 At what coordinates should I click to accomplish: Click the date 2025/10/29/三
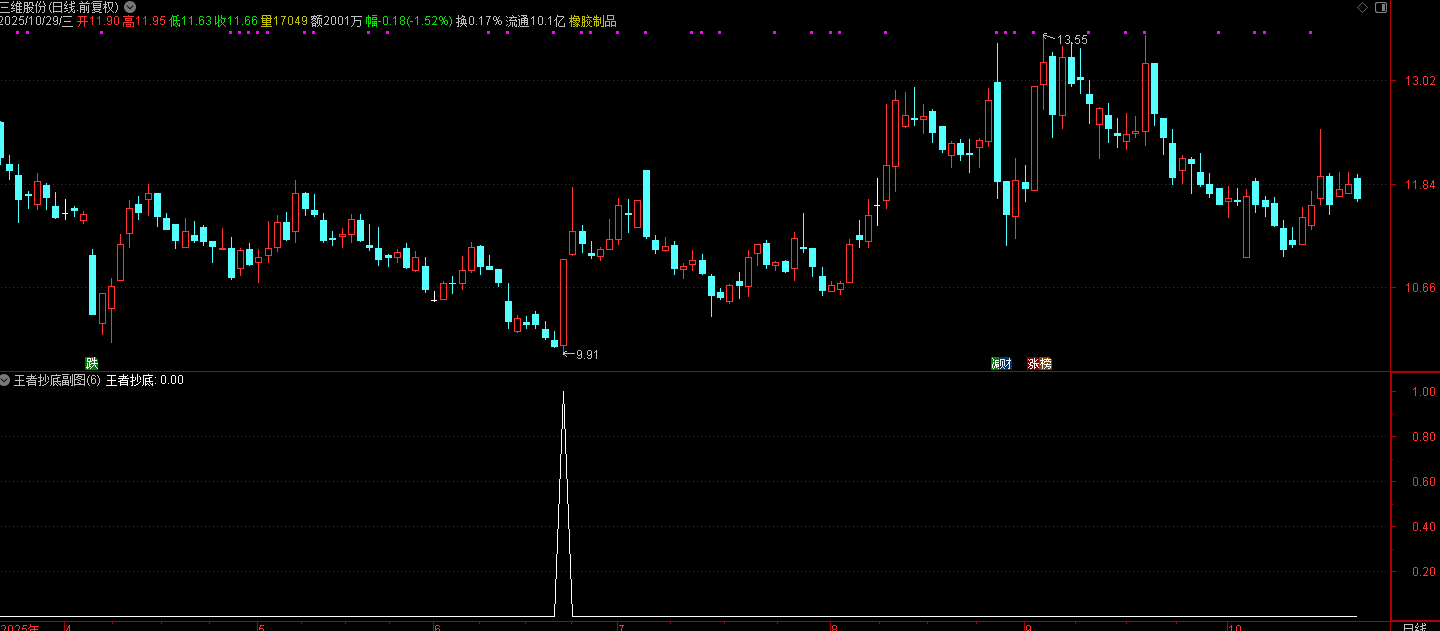click(37, 21)
